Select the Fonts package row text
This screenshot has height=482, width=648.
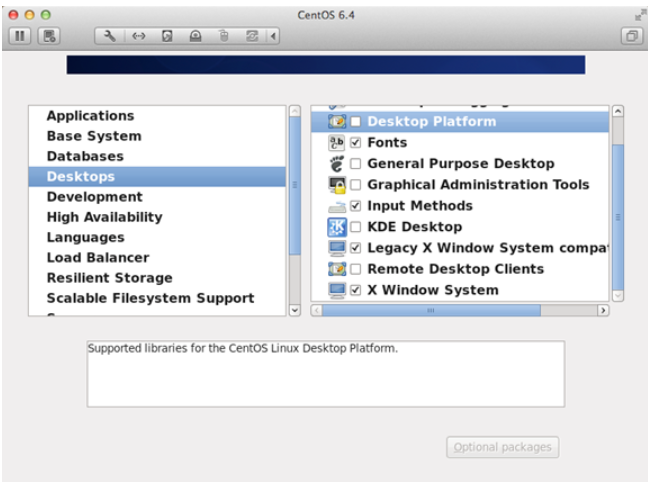[x=387, y=143]
